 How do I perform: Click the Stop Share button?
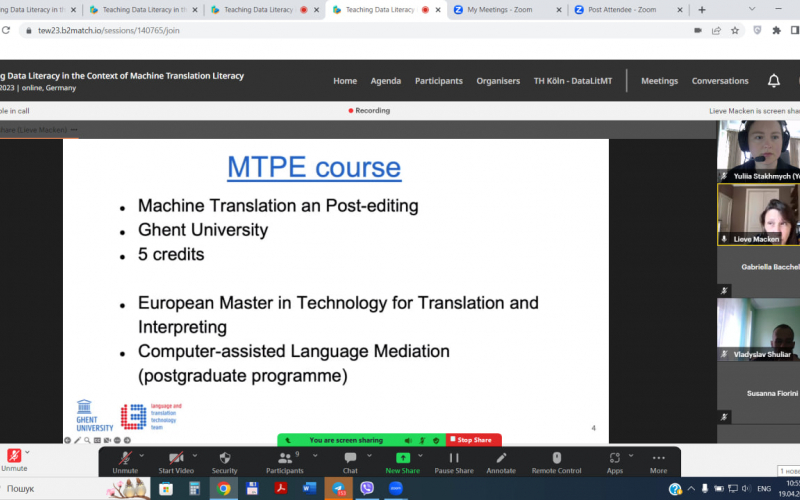474,440
